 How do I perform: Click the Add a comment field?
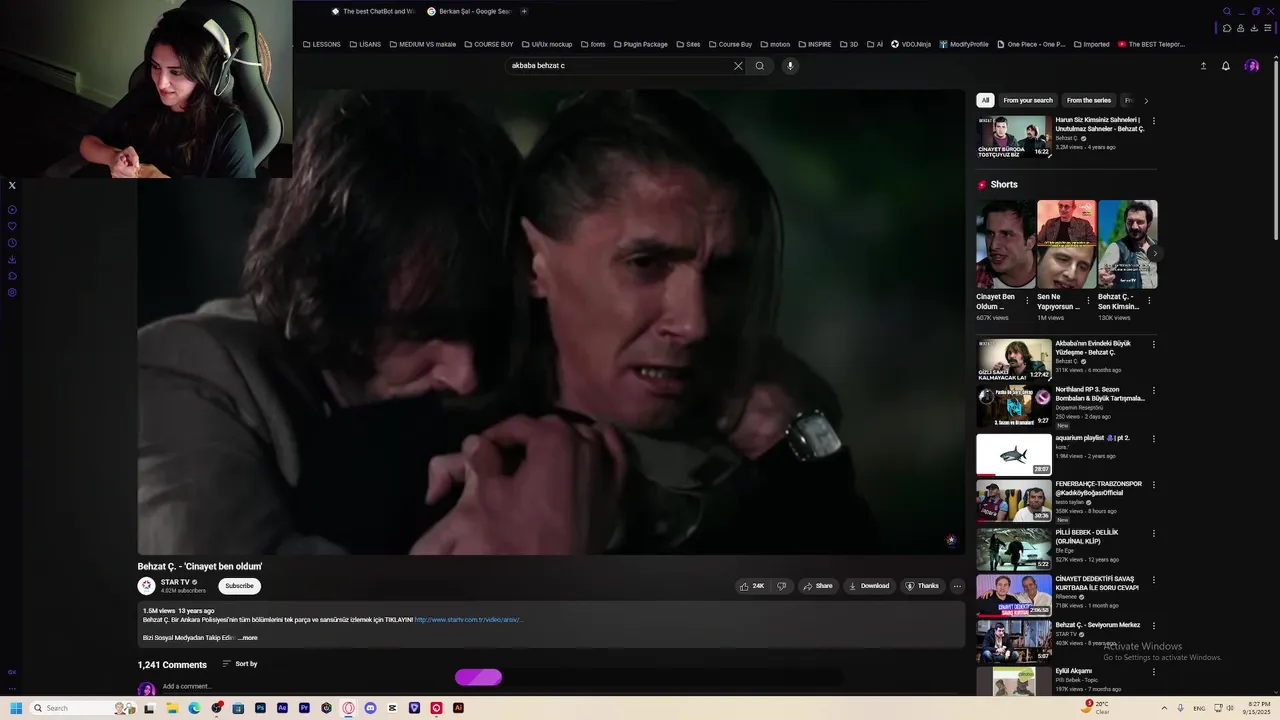pyautogui.click(x=186, y=687)
